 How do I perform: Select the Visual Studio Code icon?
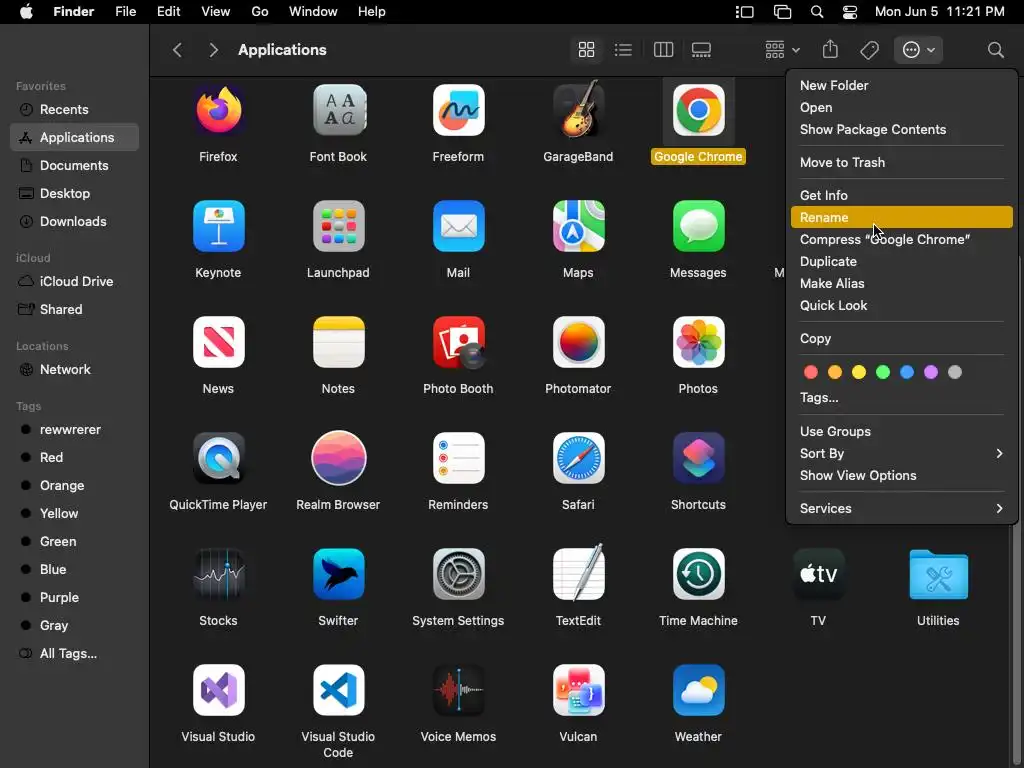pos(338,690)
